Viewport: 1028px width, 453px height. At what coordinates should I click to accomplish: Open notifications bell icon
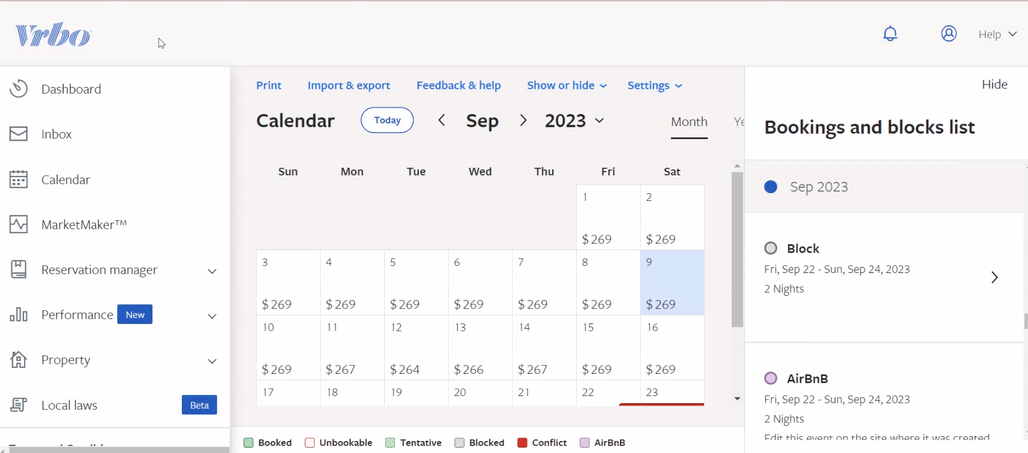890,34
